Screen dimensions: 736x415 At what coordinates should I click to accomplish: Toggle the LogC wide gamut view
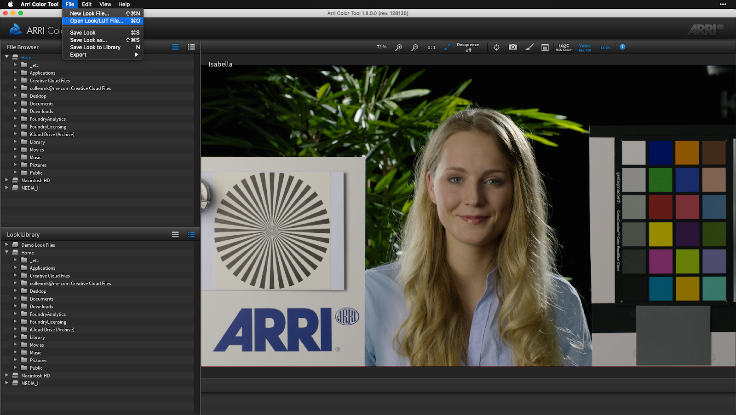point(564,47)
